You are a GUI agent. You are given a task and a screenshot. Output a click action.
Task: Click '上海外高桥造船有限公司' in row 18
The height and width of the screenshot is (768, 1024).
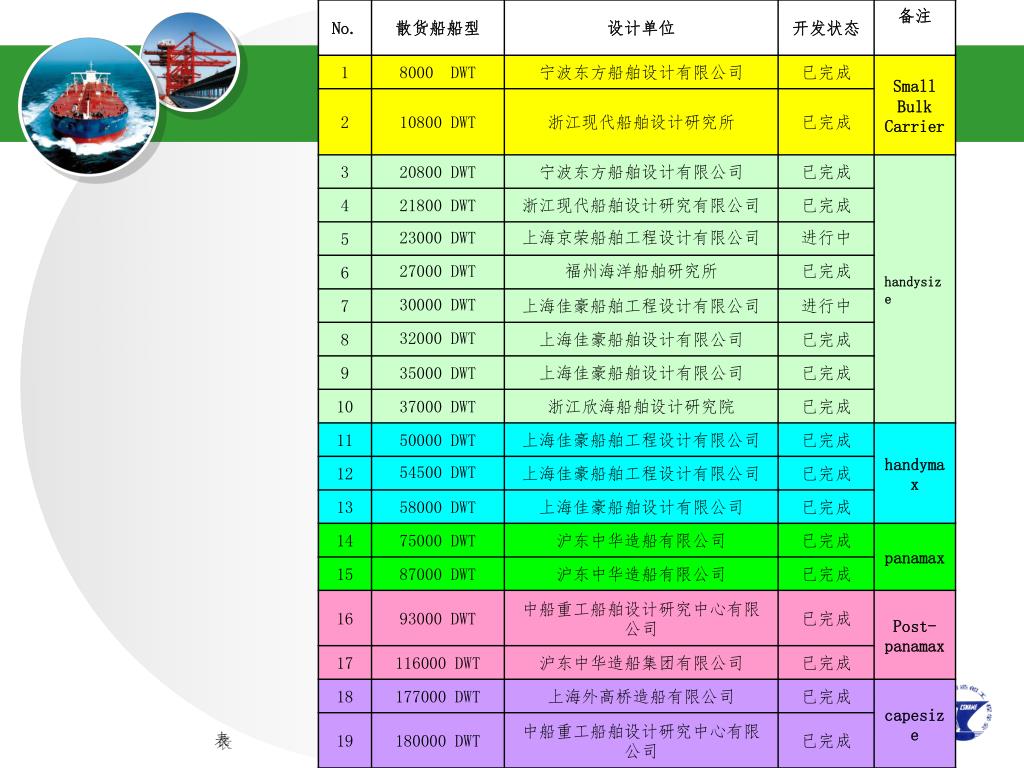click(x=641, y=697)
